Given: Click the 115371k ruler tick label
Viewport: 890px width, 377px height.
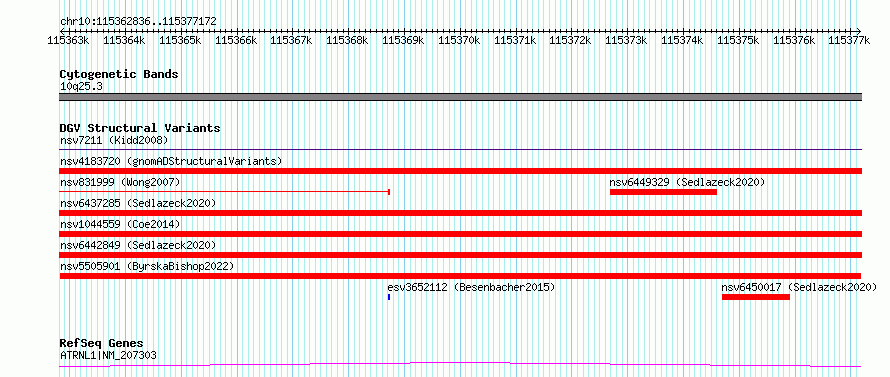Looking at the screenshot, I should coord(515,40).
